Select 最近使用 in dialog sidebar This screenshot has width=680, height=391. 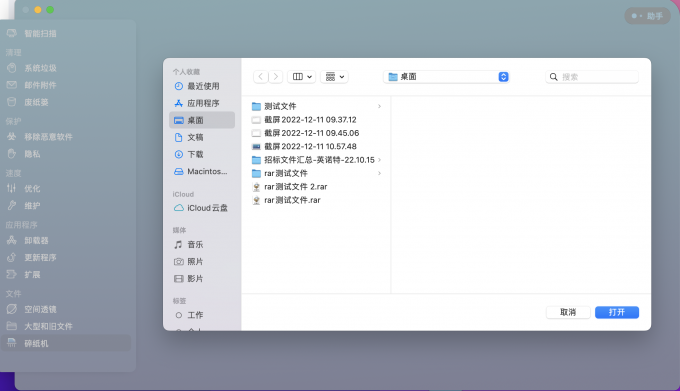click(x=202, y=86)
